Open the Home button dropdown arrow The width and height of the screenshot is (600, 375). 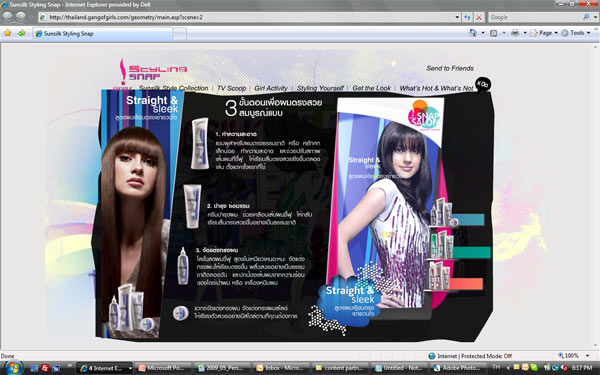(483, 33)
